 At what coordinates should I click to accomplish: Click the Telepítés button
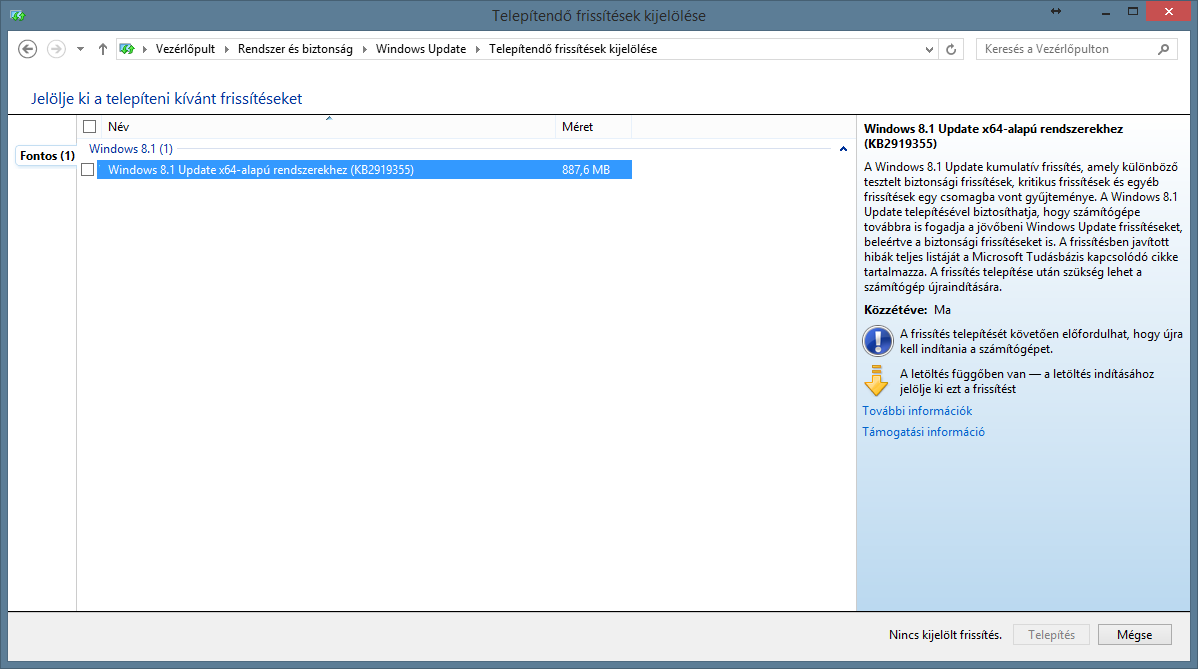coord(1051,635)
